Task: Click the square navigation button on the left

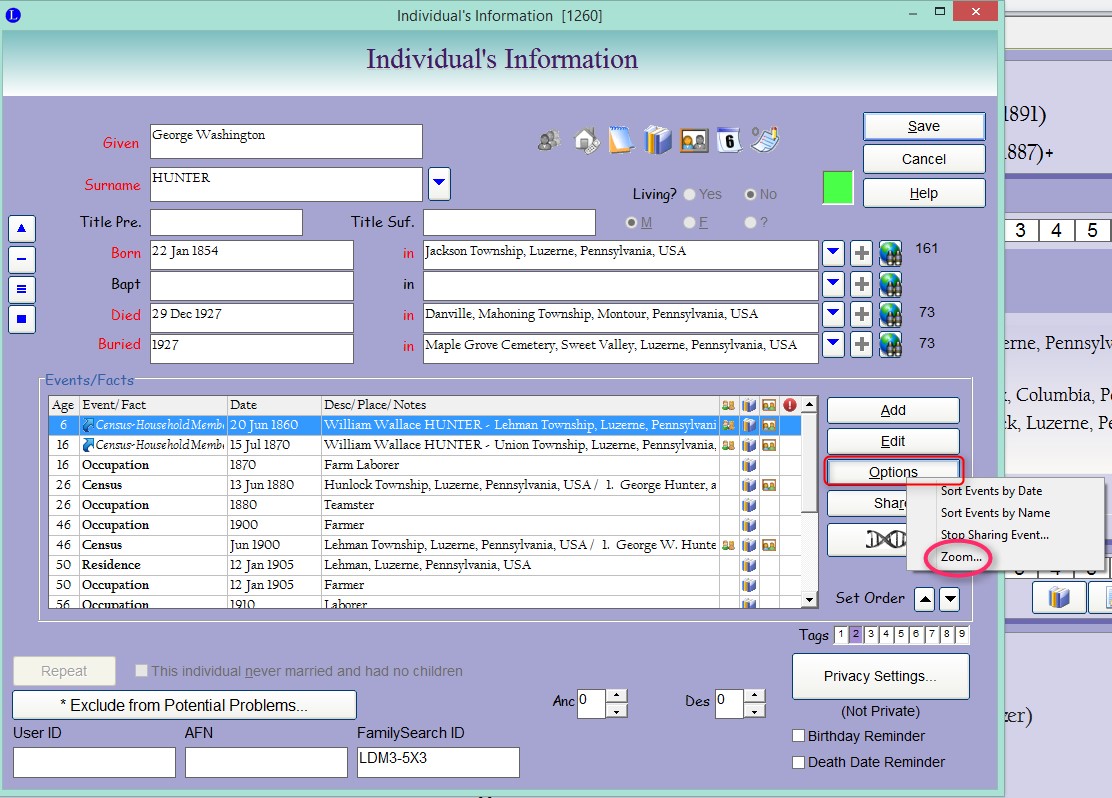Action: (21, 319)
